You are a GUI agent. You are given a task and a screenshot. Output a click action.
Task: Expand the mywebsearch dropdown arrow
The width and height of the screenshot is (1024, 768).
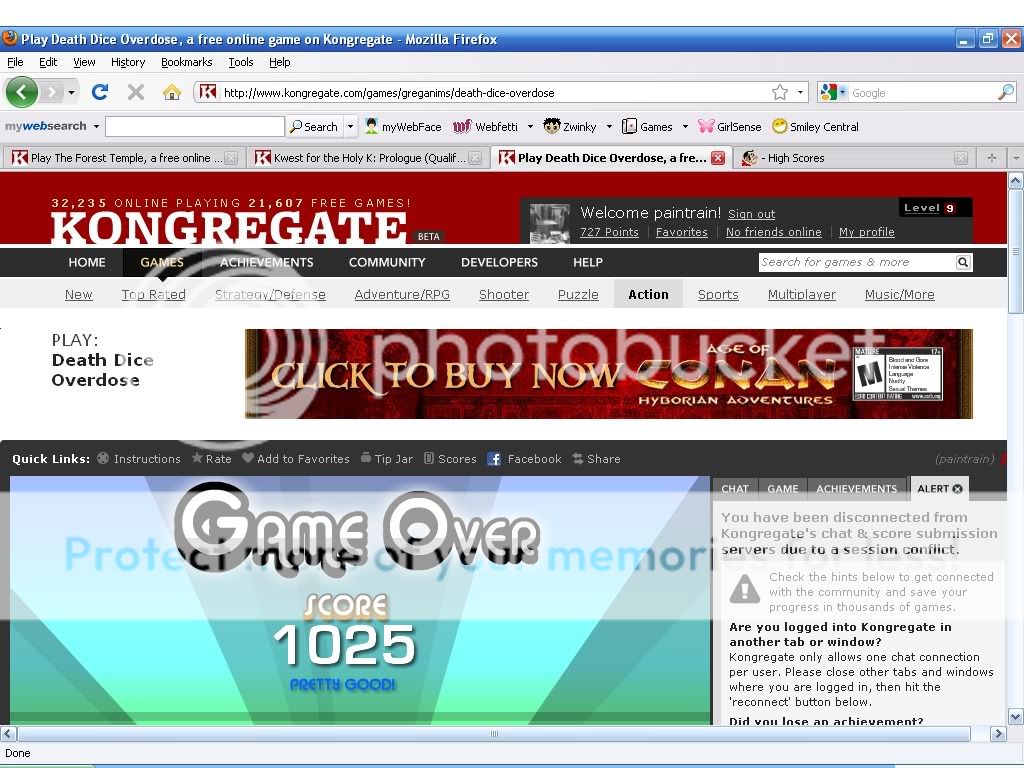tap(96, 126)
